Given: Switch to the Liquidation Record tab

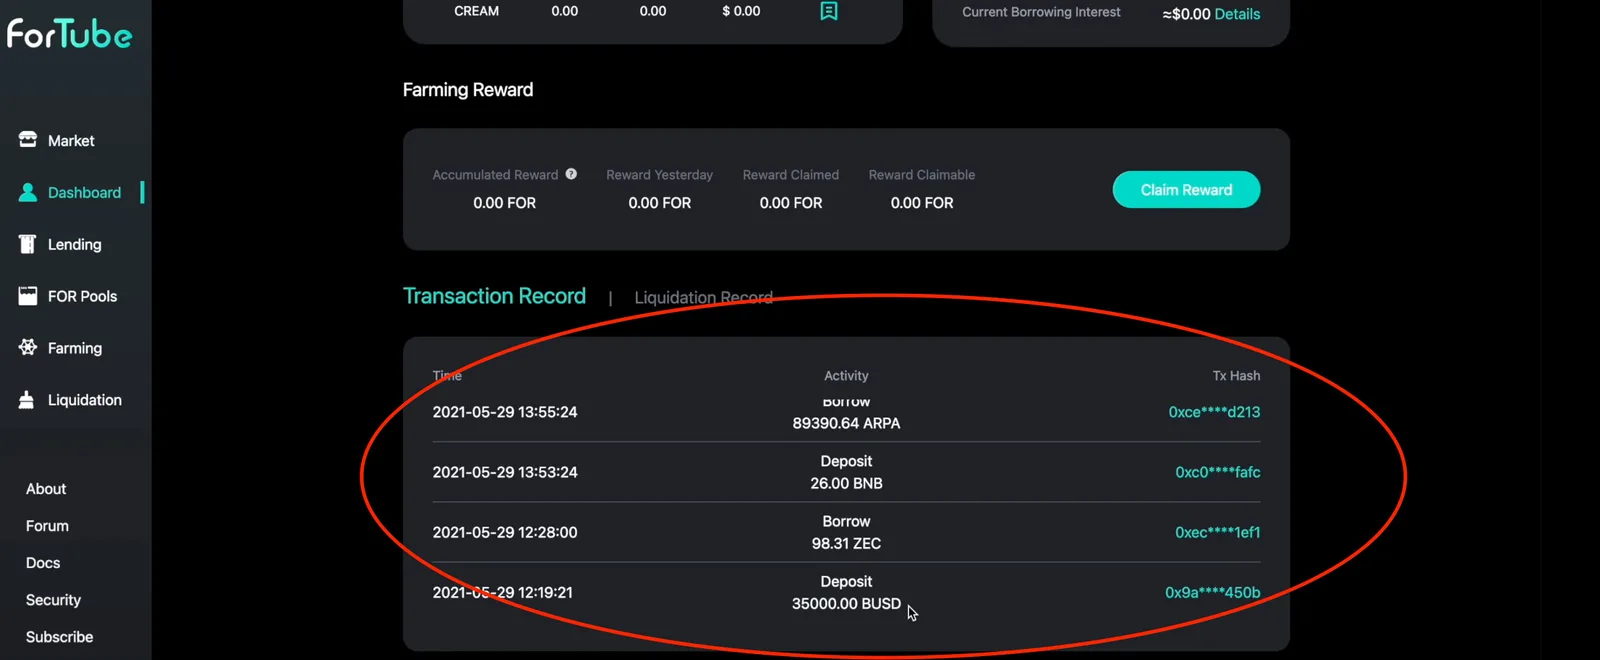Looking at the screenshot, I should point(703,298).
